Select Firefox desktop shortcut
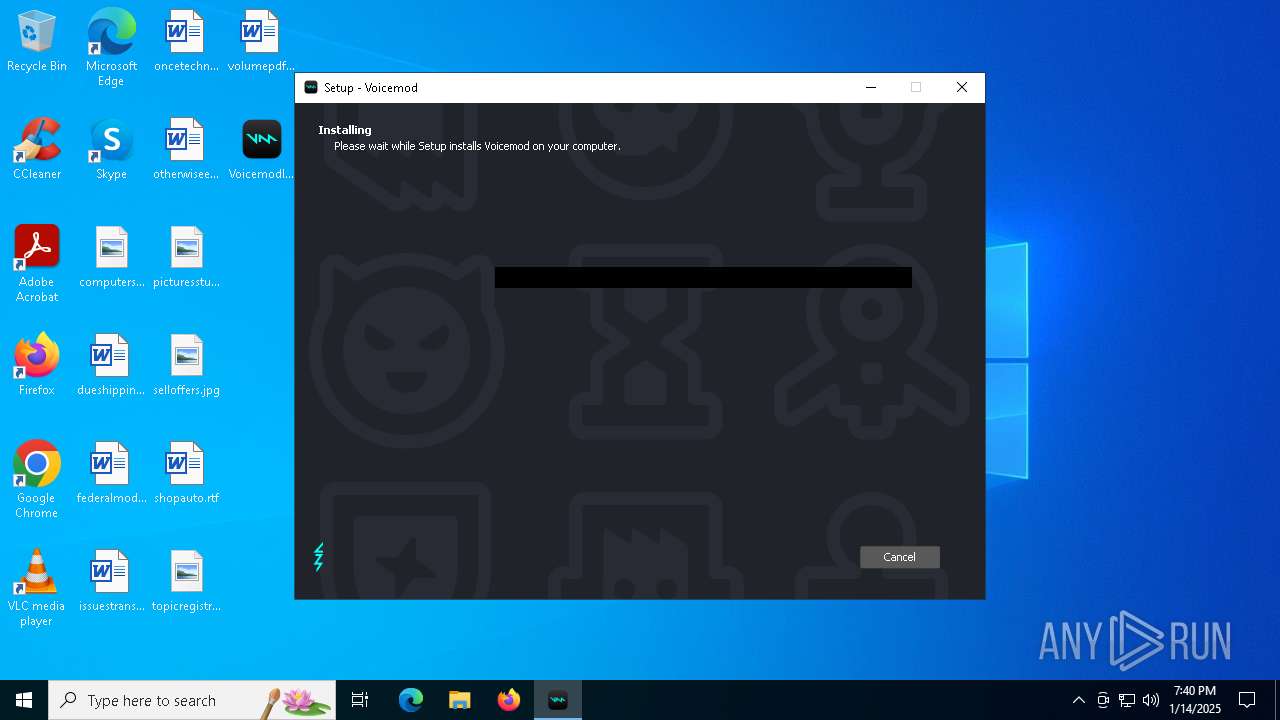 [x=37, y=365]
